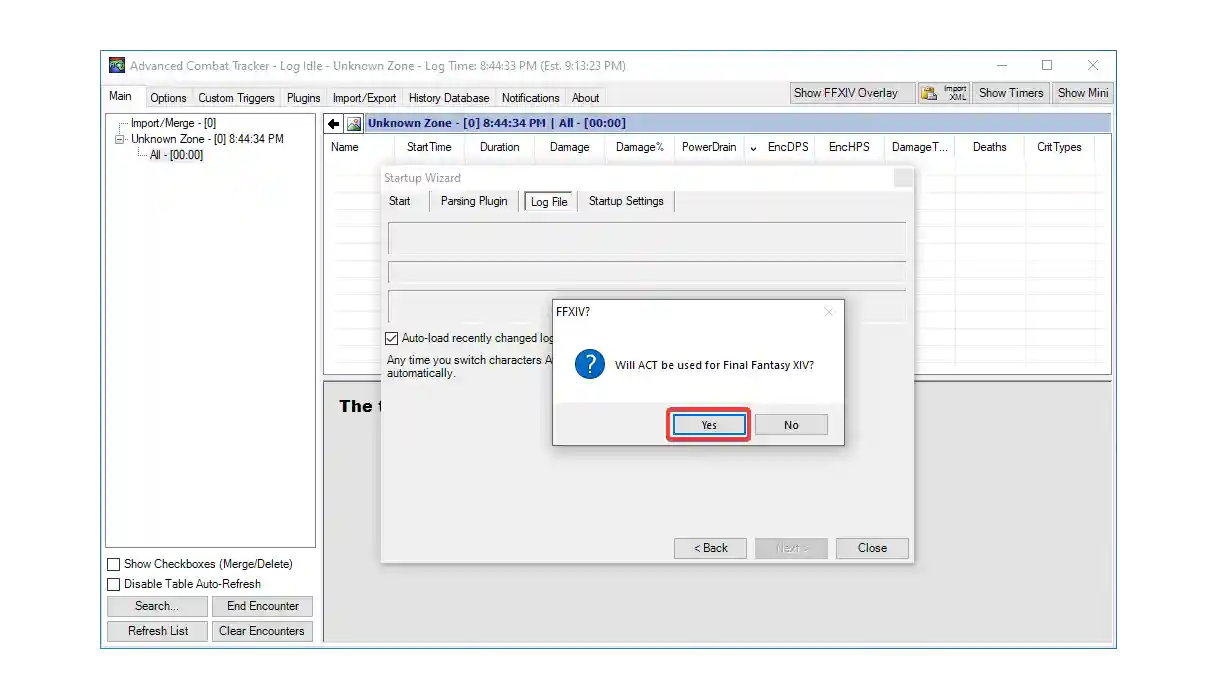Open the FFXIV Overlay via Show FFXIV Overlay
Screen dimensions: 1217x699
[x=851, y=92]
